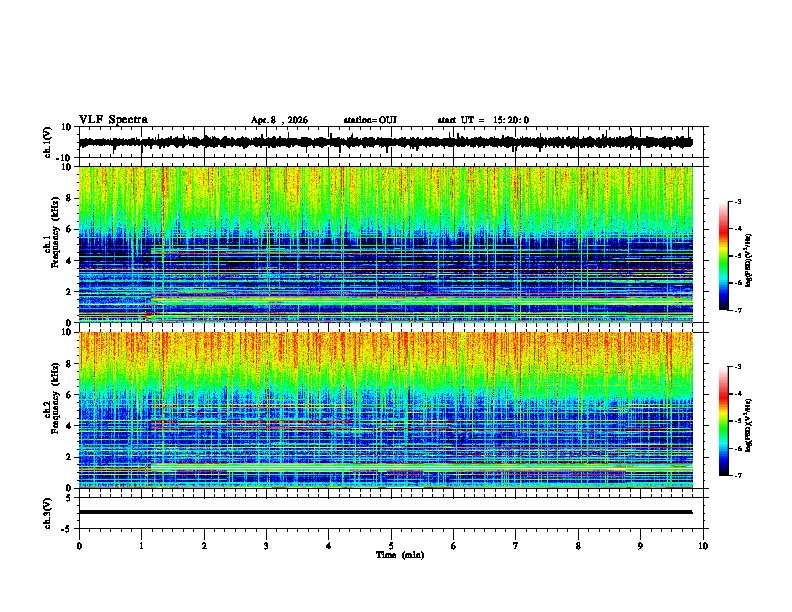
Task: Click the "-7" label on ch.2 color scale
Action: [738, 475]
